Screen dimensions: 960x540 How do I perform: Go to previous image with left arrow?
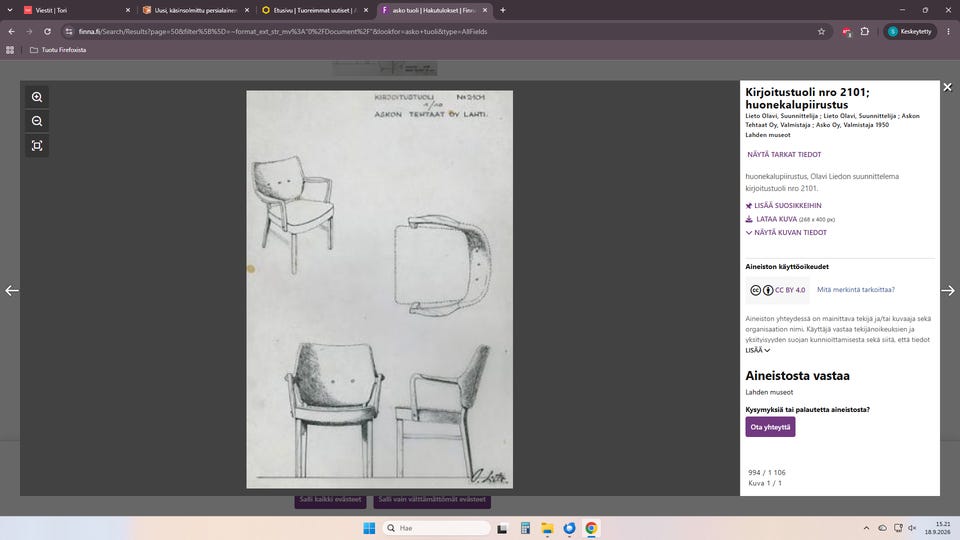click(x=12, y=290)
